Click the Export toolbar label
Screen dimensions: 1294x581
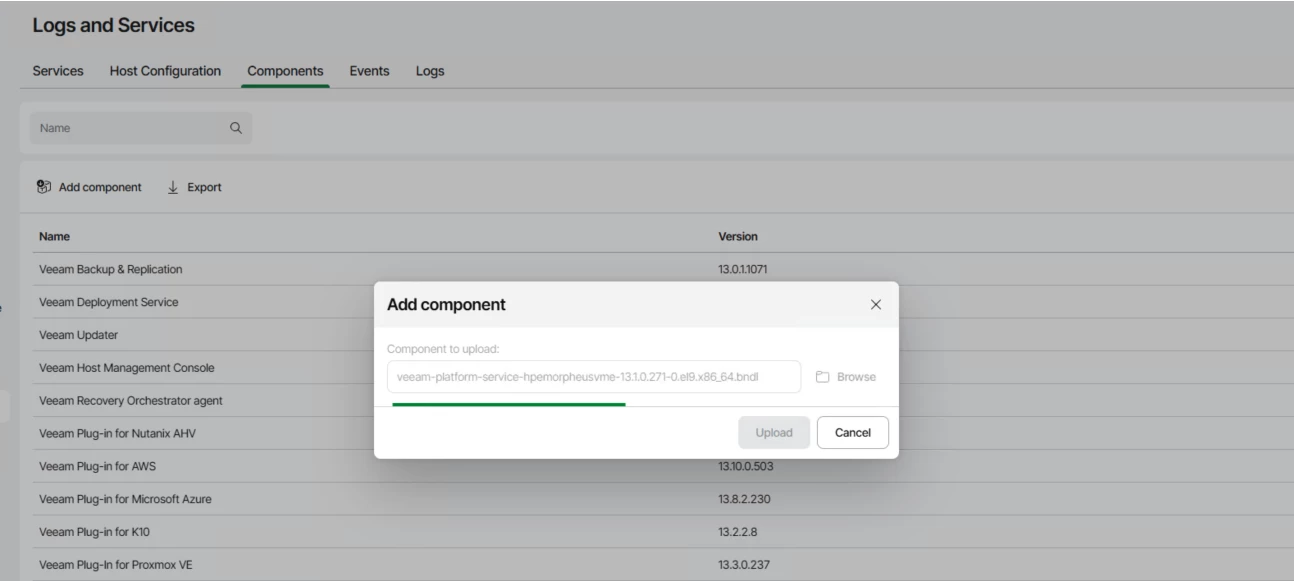tap(204, 187)
